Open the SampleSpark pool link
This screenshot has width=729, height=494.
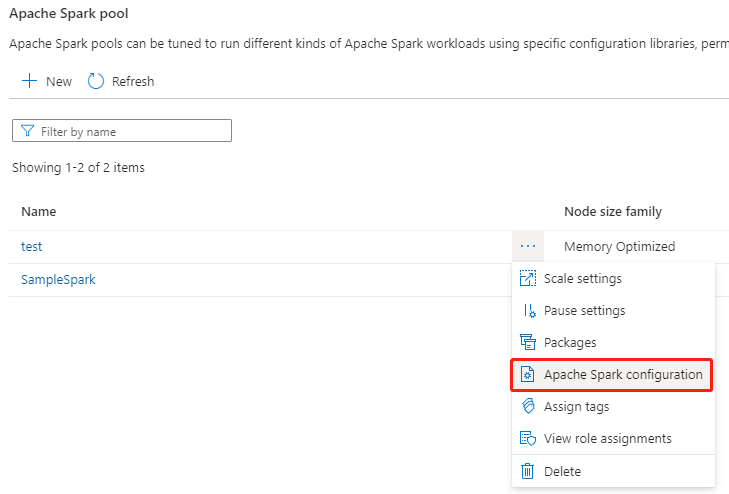tap(58, 279)
